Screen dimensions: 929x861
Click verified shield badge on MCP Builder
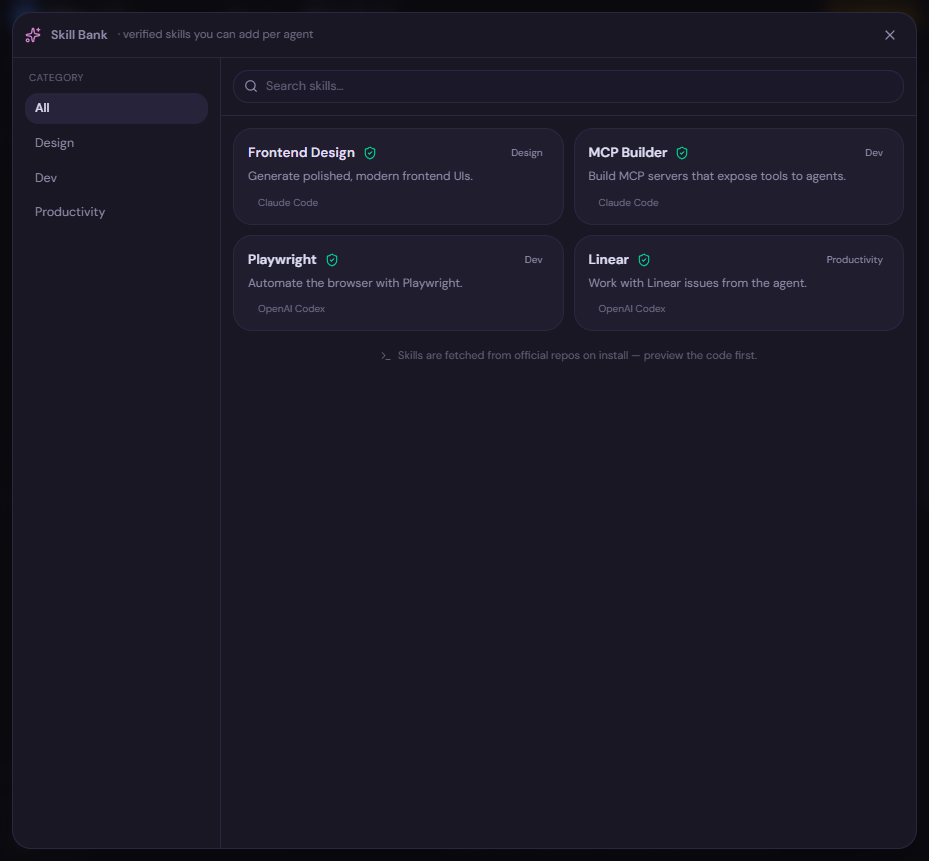coord(682,153)
